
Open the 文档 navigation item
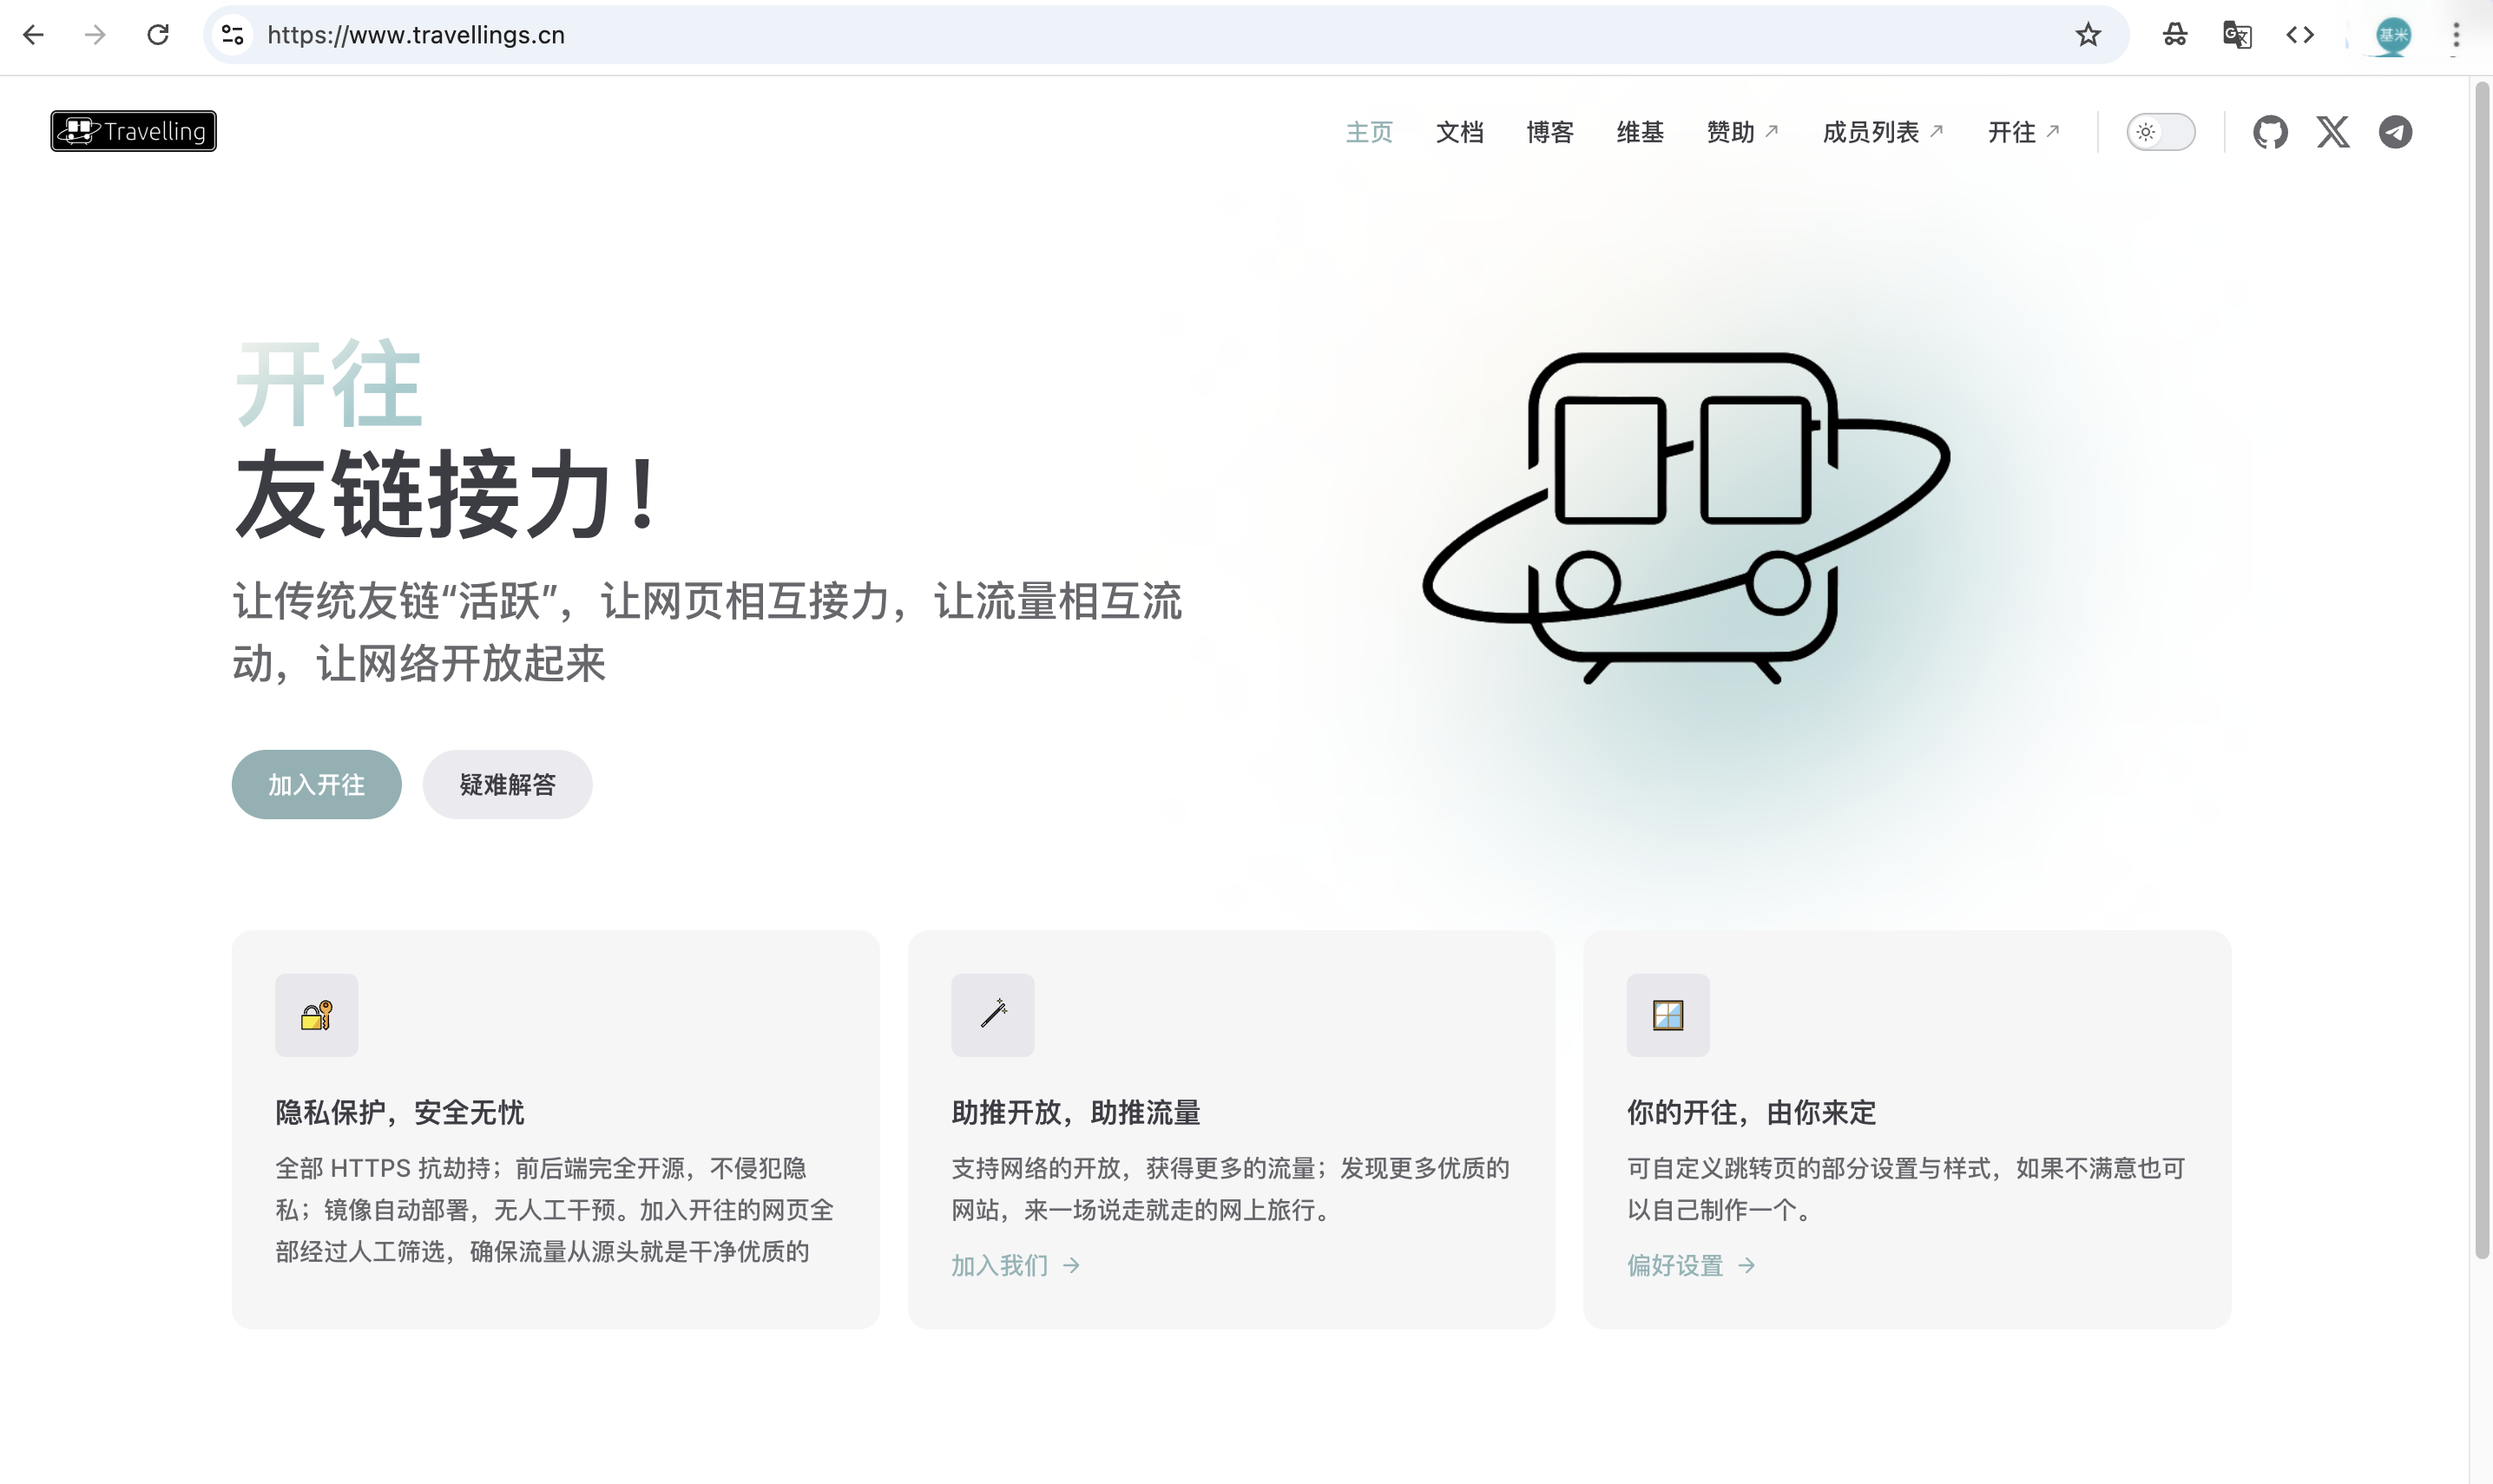(1459, 132)
